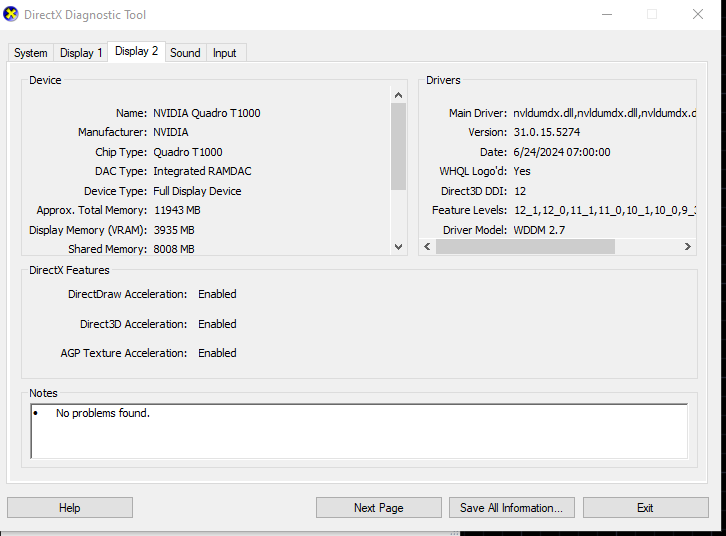Open the Display 1 tab
The image size is (726, 536).
tap(81, 53)
